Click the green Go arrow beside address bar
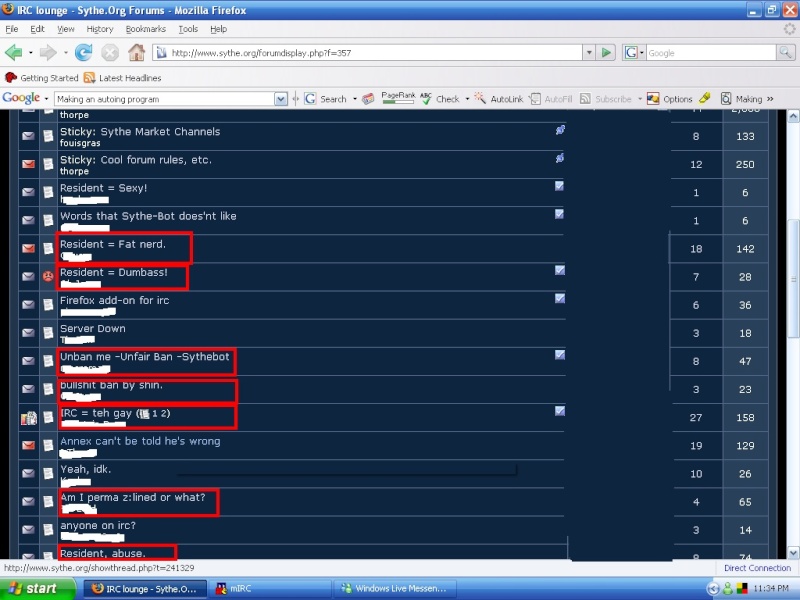This screenshot has width=800, height=600. (x=606, y=53)
